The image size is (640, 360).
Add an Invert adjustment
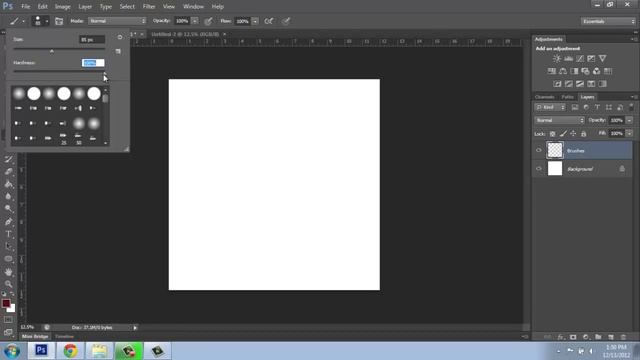click(557, 84)
